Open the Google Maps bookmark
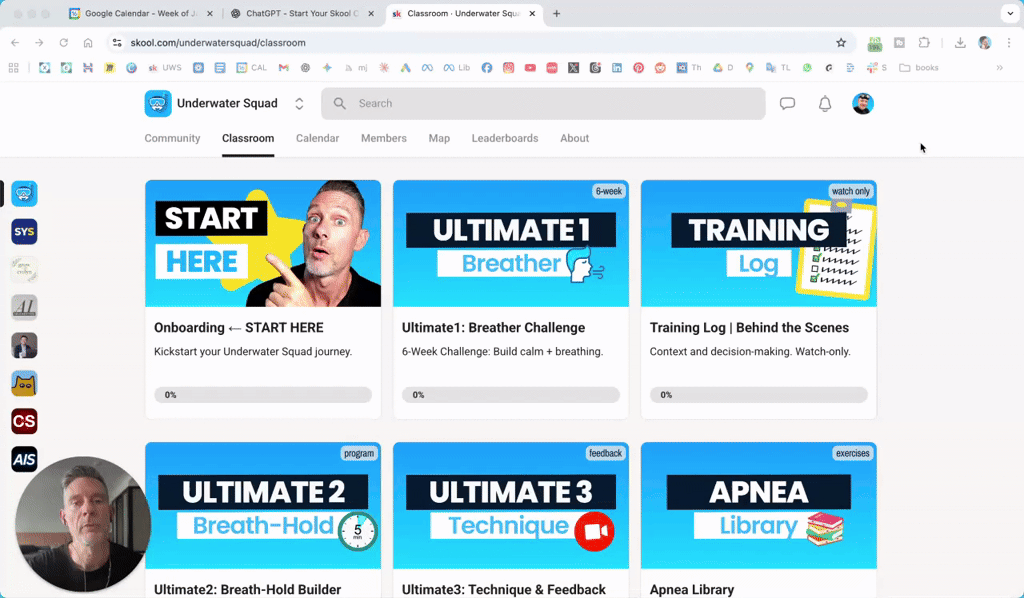Viewport: 1024px width, 598px height. pyautogui.click(x=750, y=68)
